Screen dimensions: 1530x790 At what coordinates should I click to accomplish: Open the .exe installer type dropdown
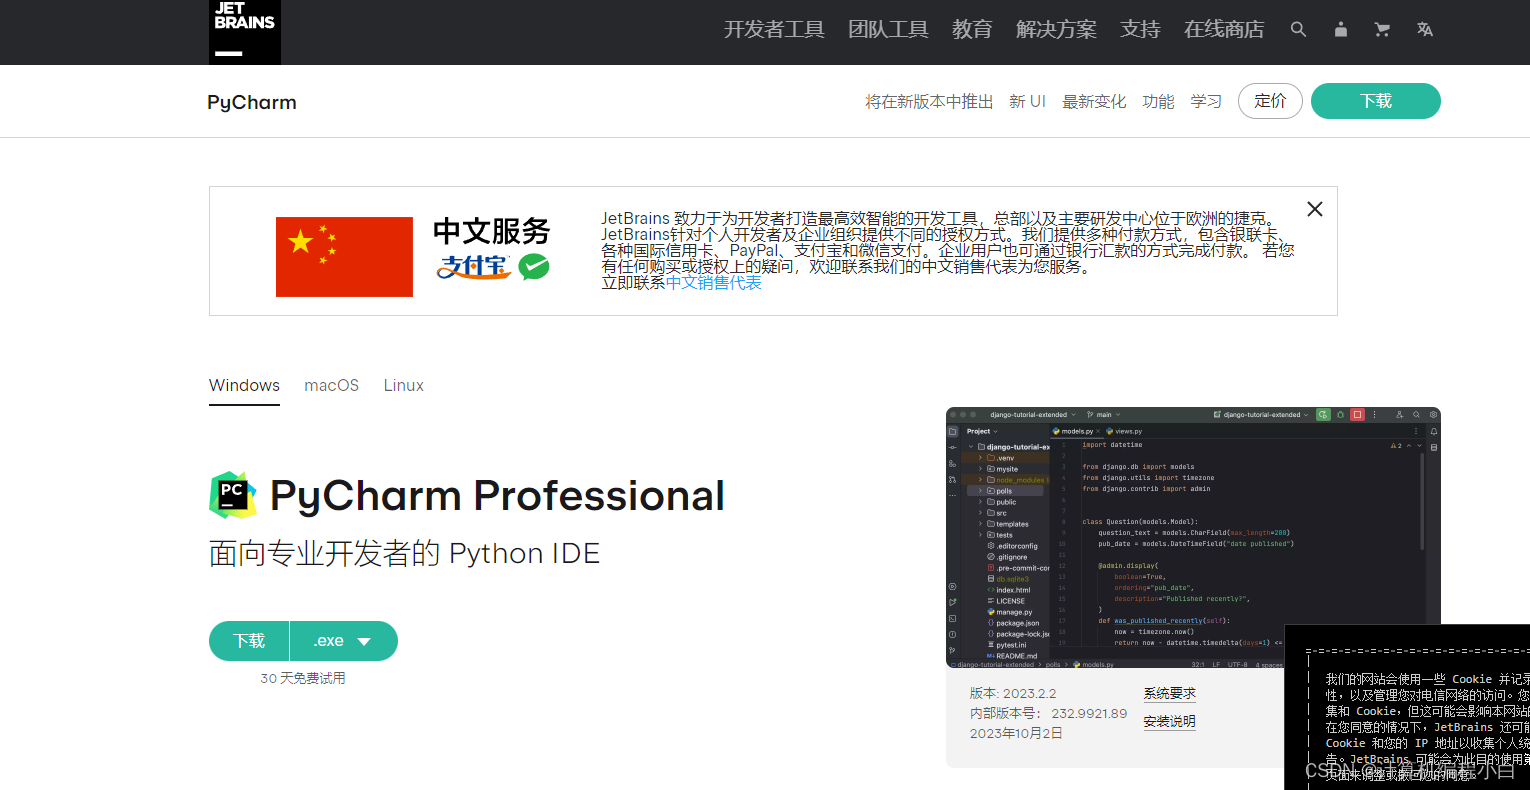344,641
